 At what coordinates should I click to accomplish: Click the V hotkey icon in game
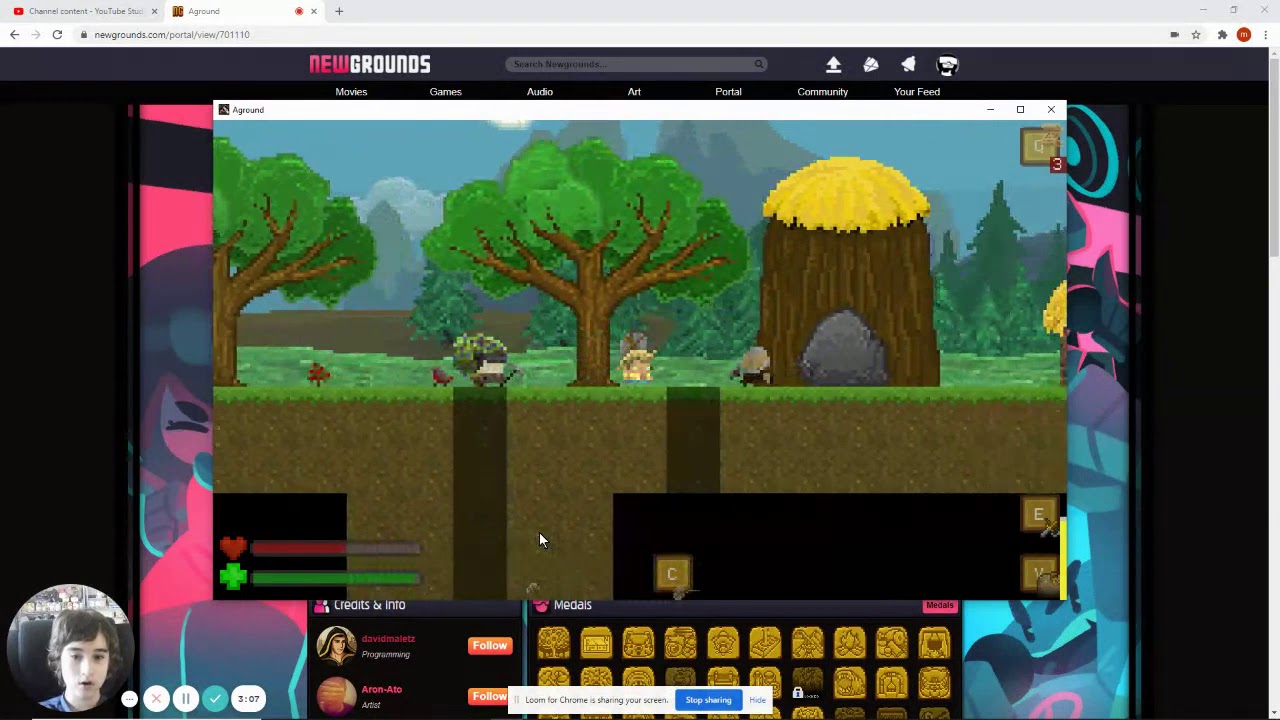click(x=1038, y=574)
